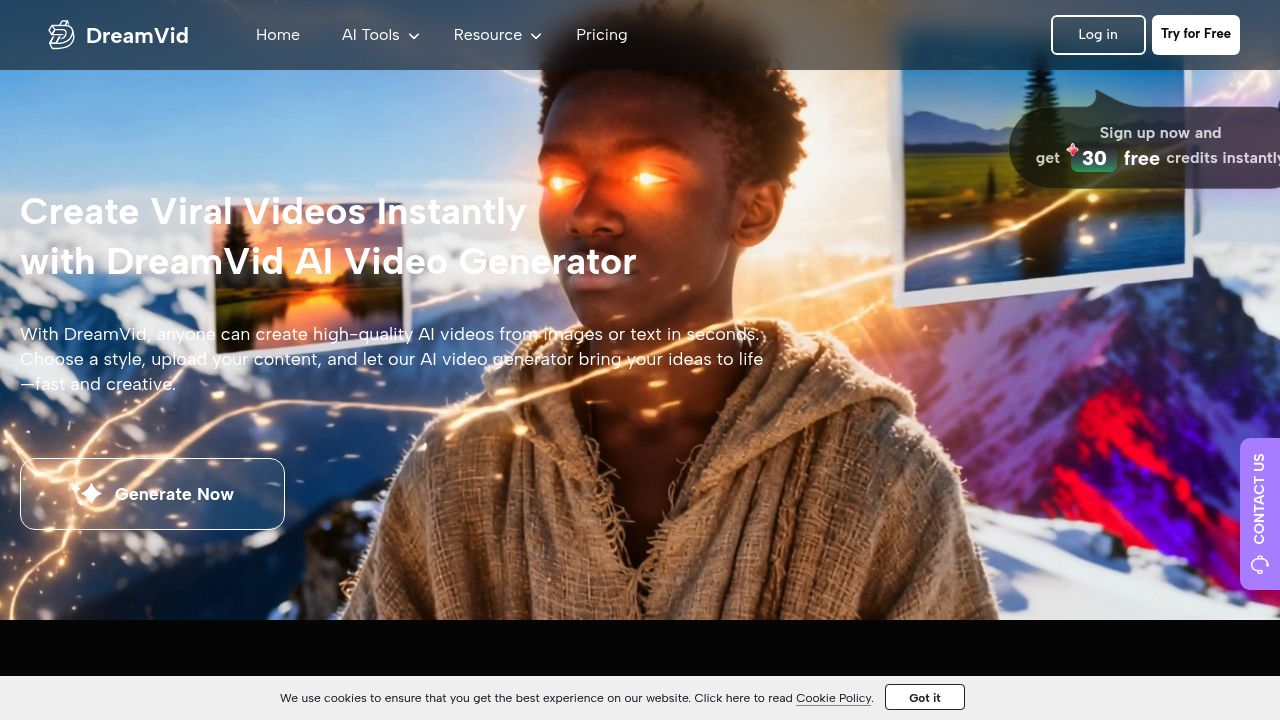Click the headset icon on the Contact Us tab
The width and height of the screenshot is (1280, 720).
1259,564
